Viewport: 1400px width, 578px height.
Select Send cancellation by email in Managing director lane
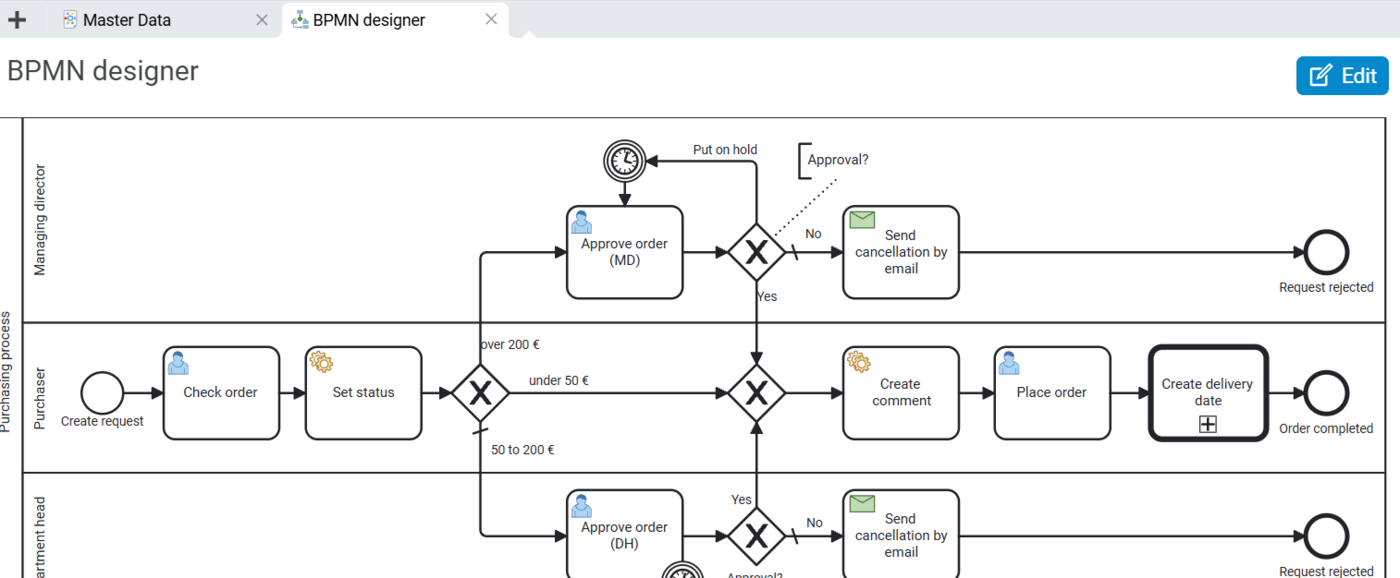coord(901,252)
